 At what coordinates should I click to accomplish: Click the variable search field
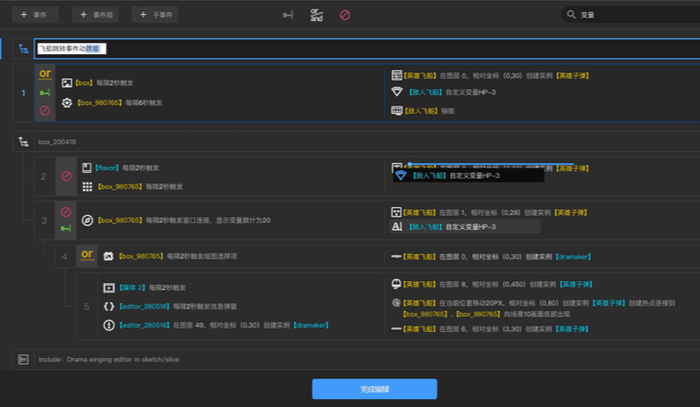(630, 15)
